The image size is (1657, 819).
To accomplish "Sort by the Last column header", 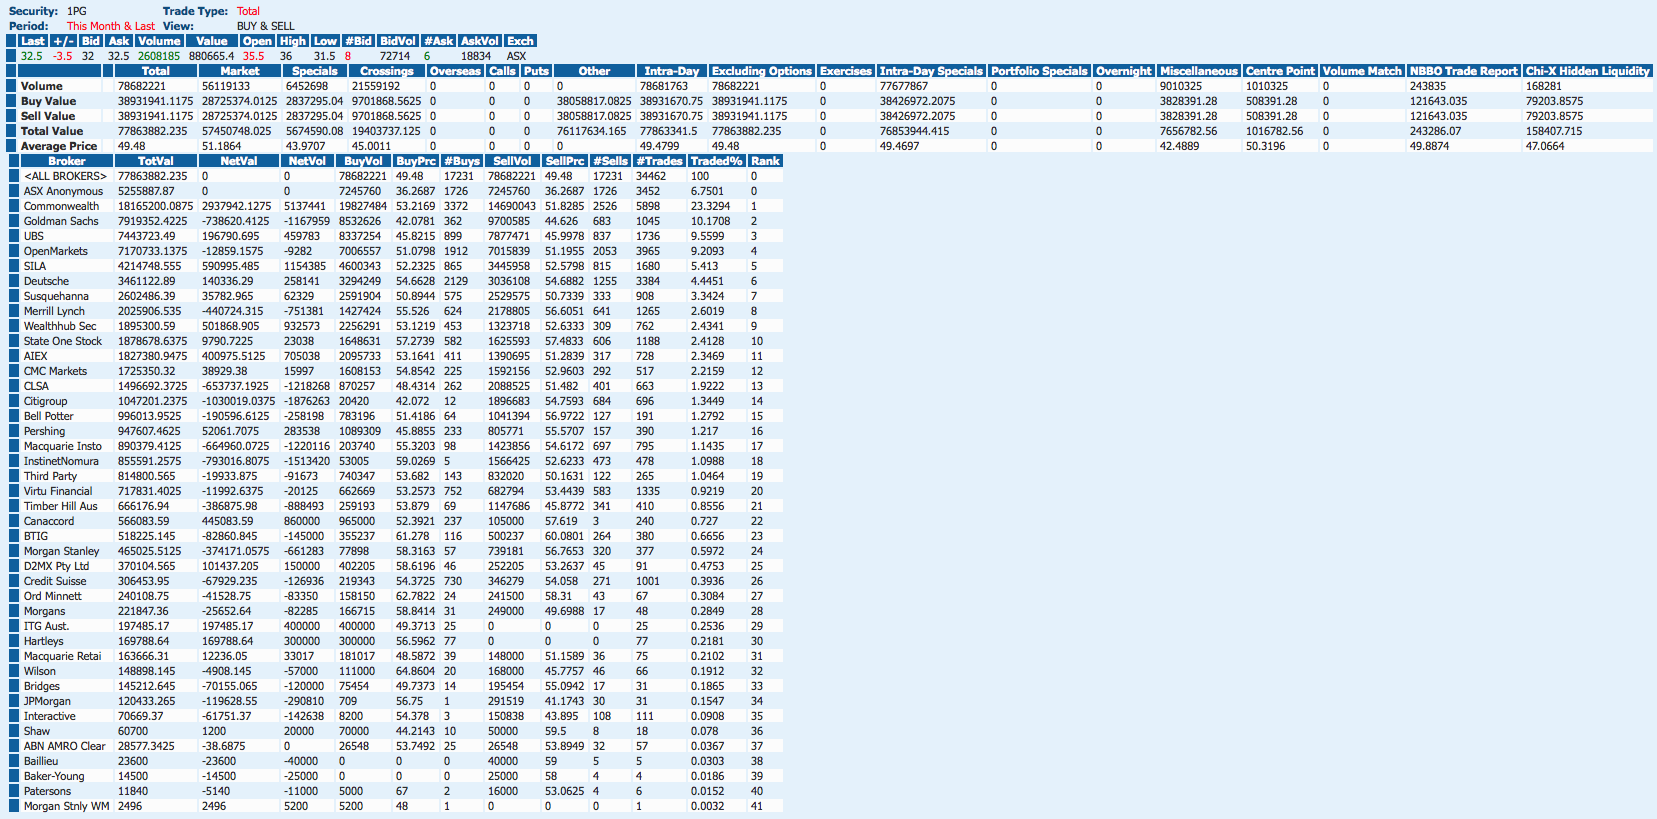I will (x=33, y=41).
